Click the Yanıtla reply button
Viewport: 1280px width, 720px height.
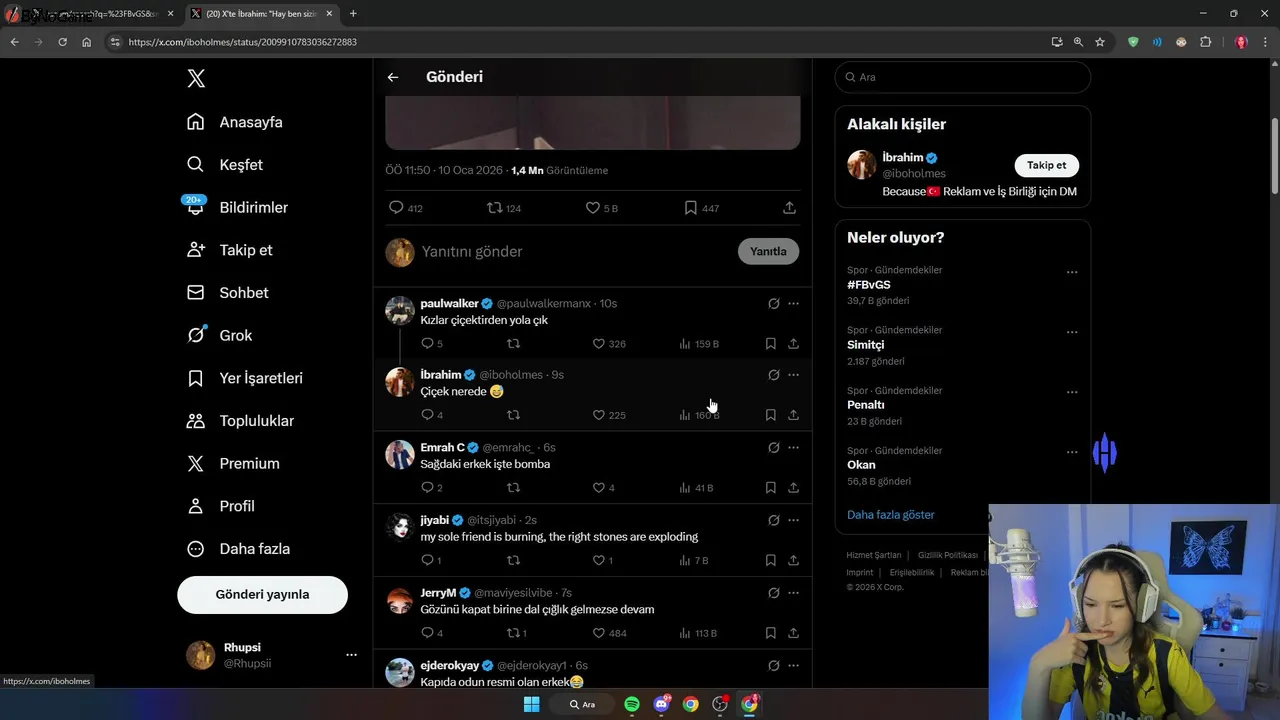[x=768, y=251]
